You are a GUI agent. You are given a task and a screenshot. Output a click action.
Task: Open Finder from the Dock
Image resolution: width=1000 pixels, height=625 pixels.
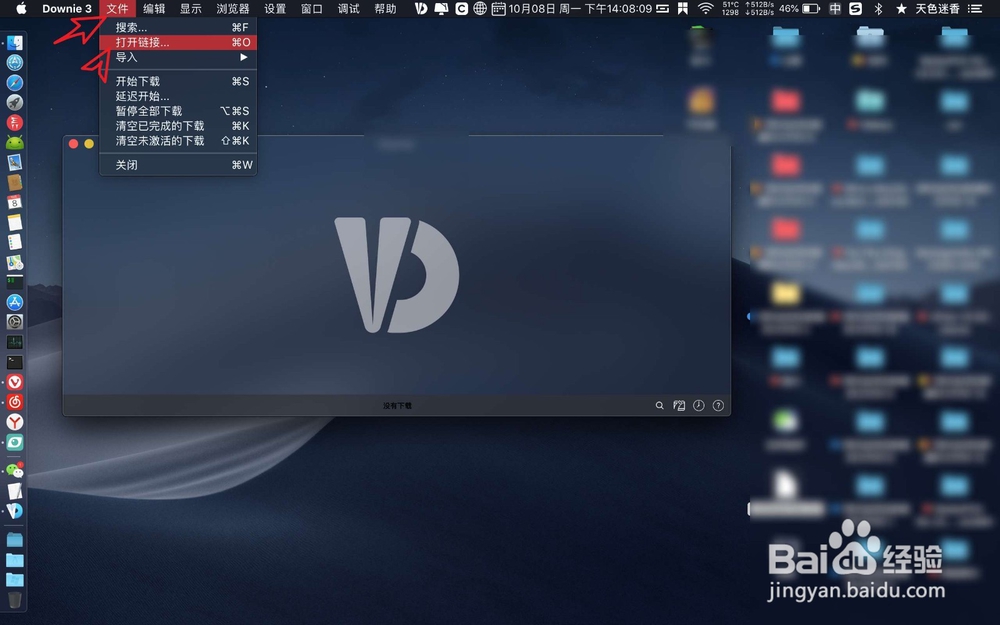[x=15, y=43]
